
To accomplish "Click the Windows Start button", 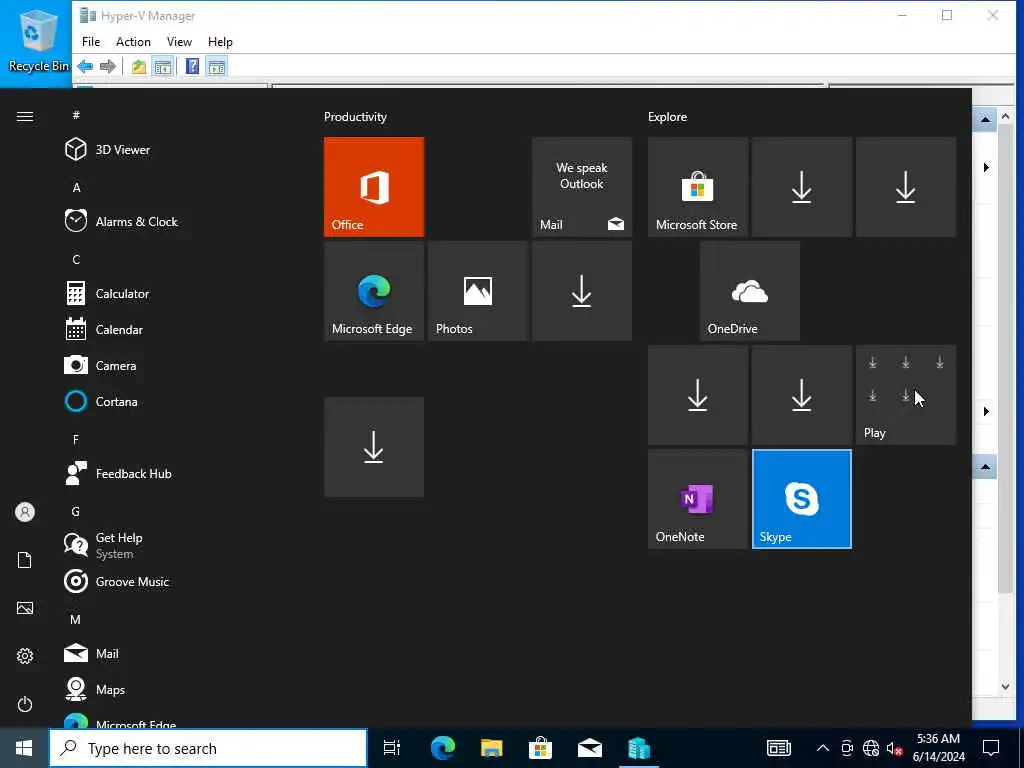I will 24,748.
